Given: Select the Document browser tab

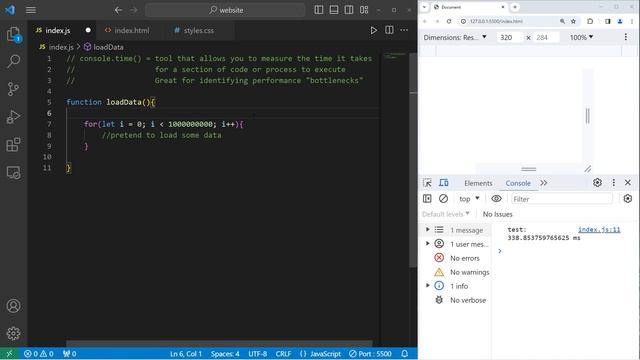Looking at the screenshot, I should 469,7.
